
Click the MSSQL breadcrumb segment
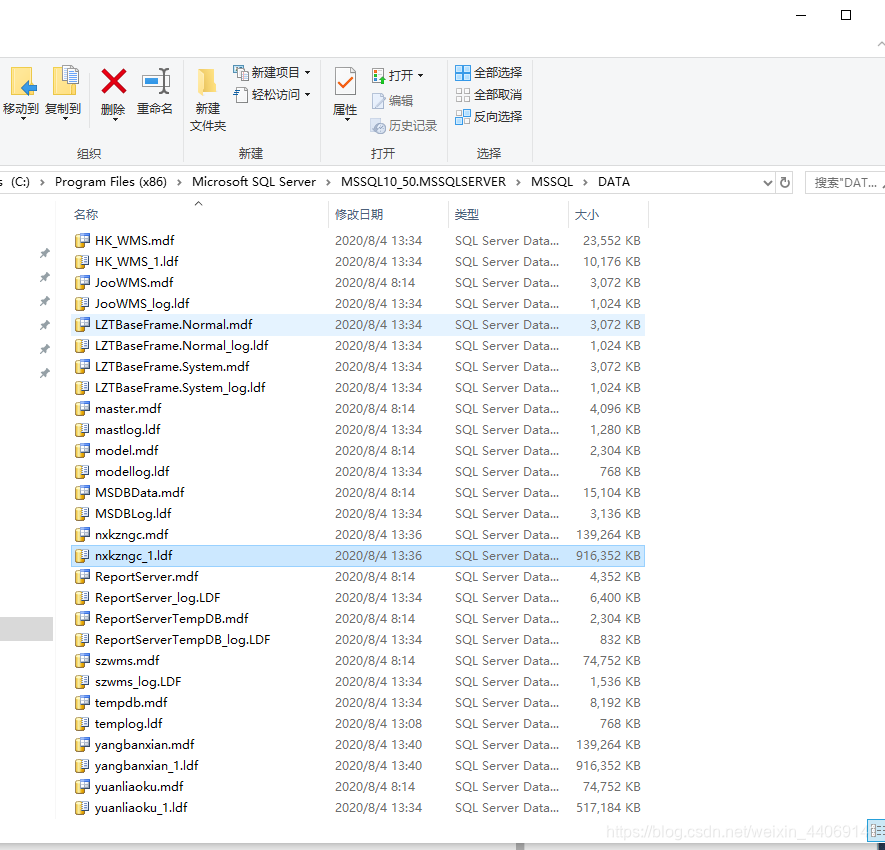552,182
